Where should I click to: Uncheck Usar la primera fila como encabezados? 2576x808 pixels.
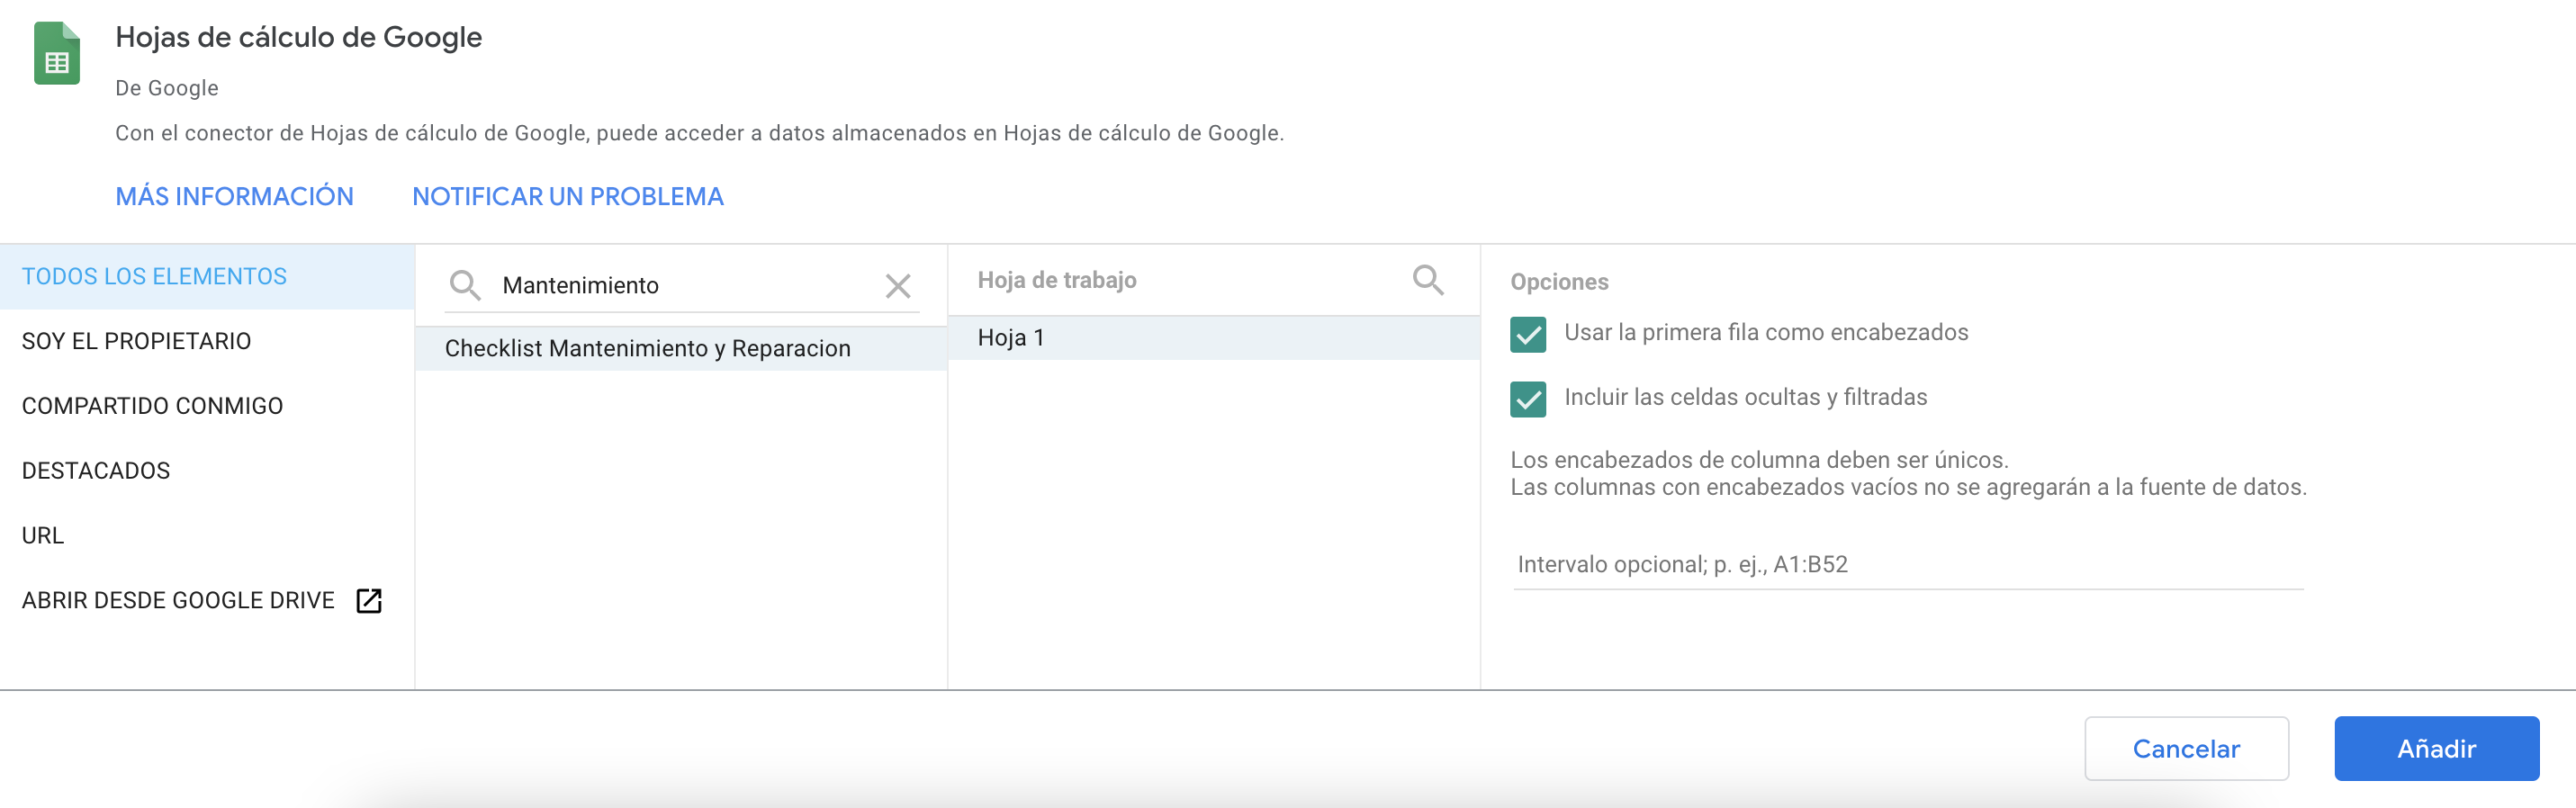1528,334
